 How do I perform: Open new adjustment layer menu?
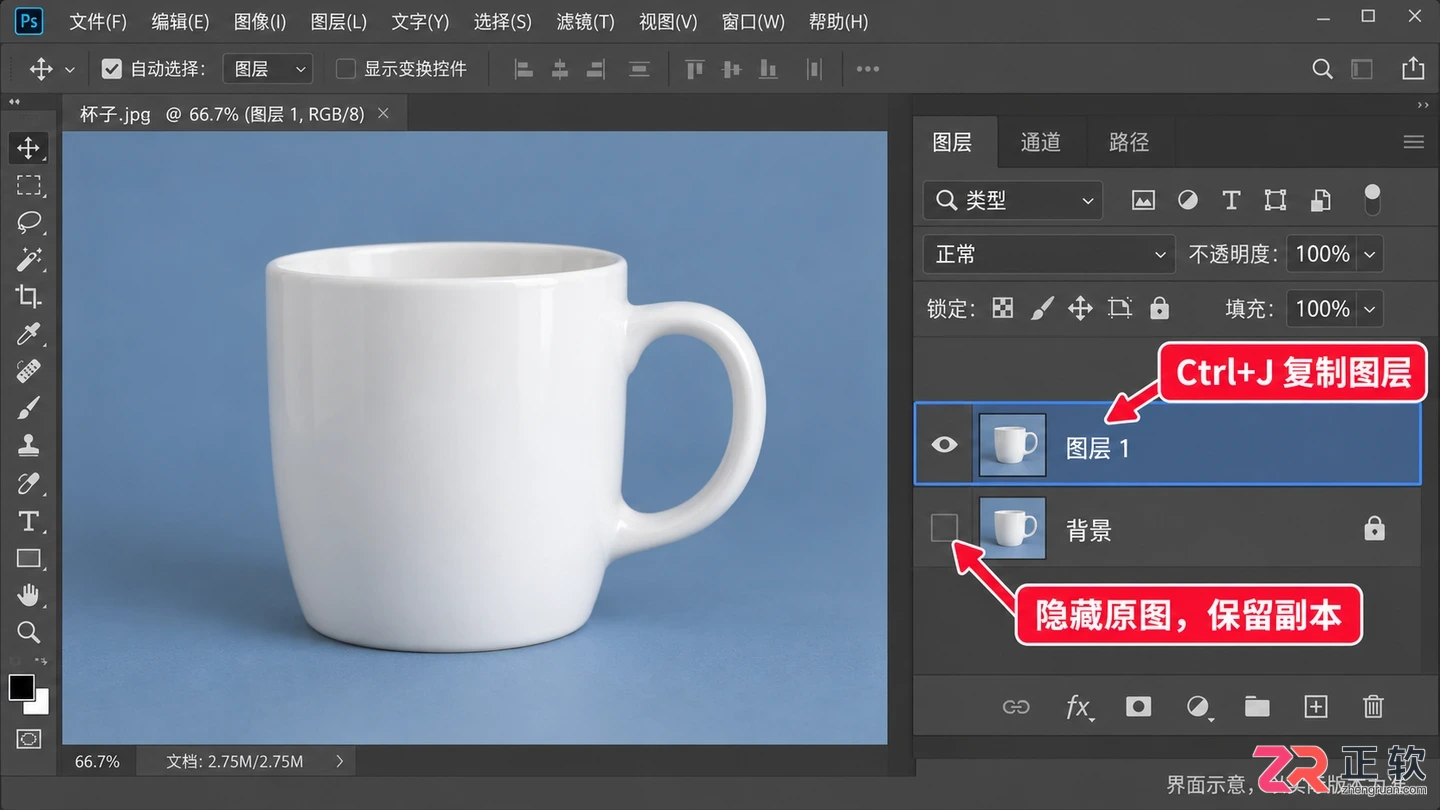tap(1199, 708)
